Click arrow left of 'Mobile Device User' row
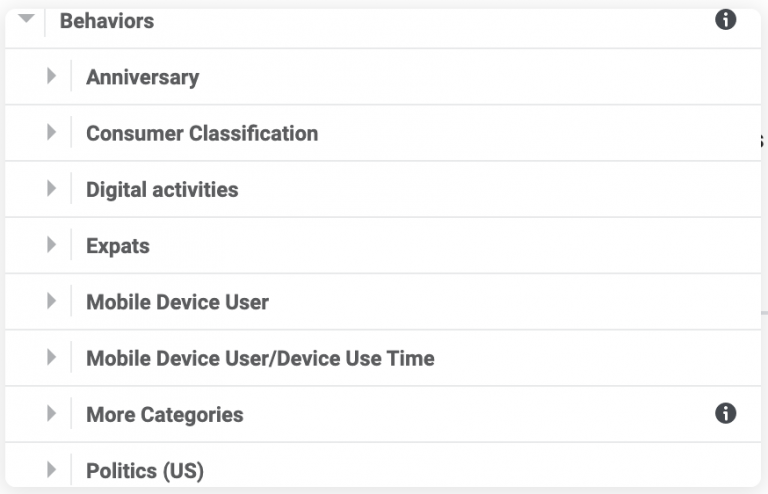This screenshot has width=768, height=494. coord(52,301)
